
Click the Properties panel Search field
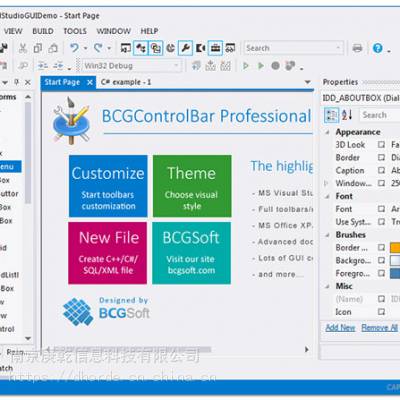(380, 115)
